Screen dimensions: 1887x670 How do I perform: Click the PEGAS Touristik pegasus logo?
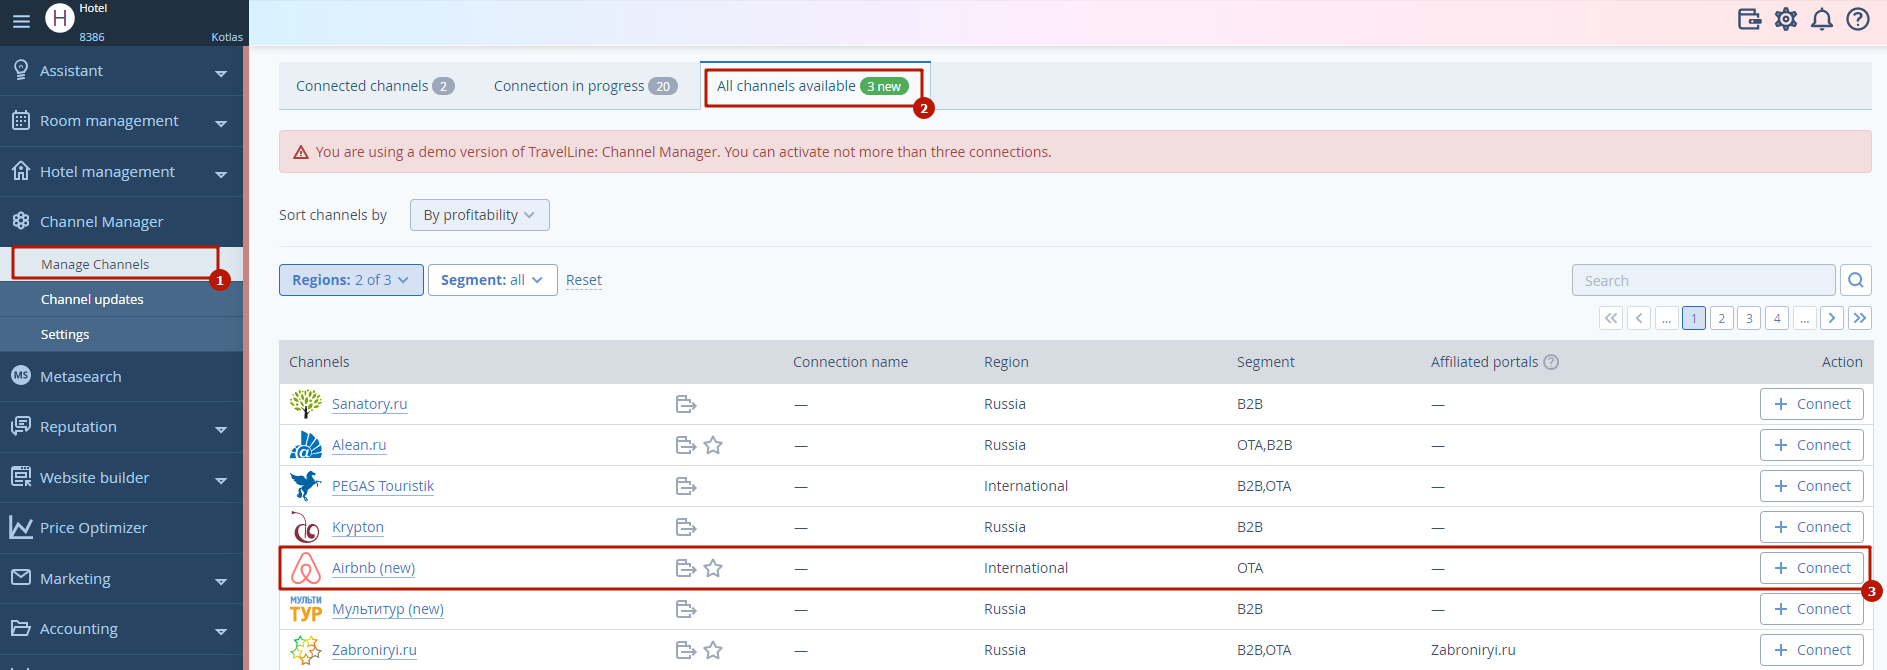305,486
